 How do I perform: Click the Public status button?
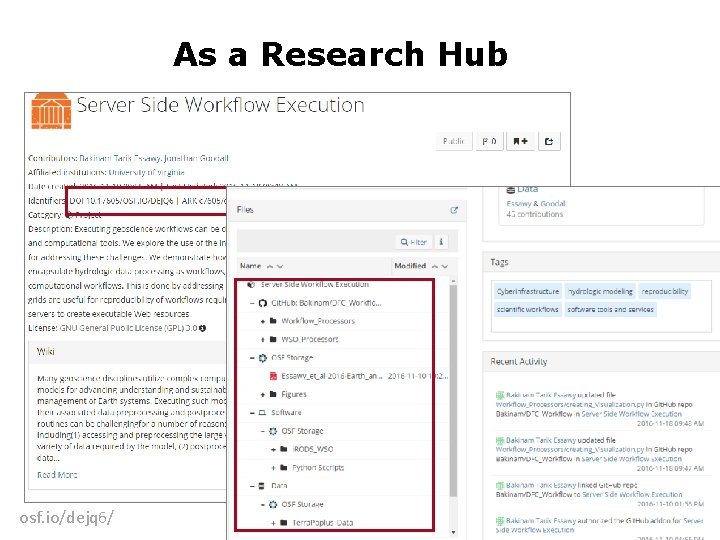[x=453, y=141]
